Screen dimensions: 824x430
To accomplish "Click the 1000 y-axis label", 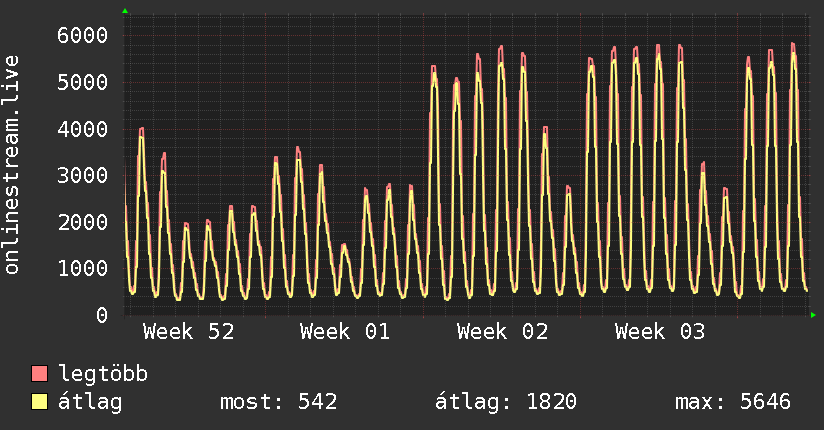I will tap(83, 269).
